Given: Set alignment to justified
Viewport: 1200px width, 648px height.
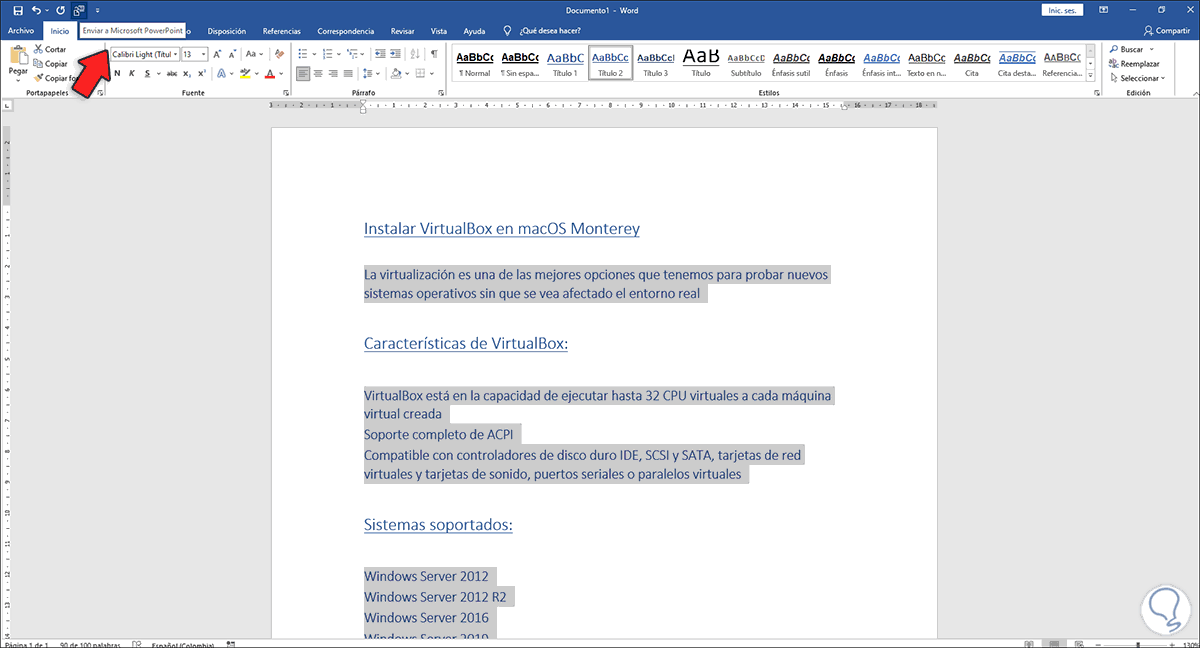Looking at the screenshot, I should tap(347, 73).
